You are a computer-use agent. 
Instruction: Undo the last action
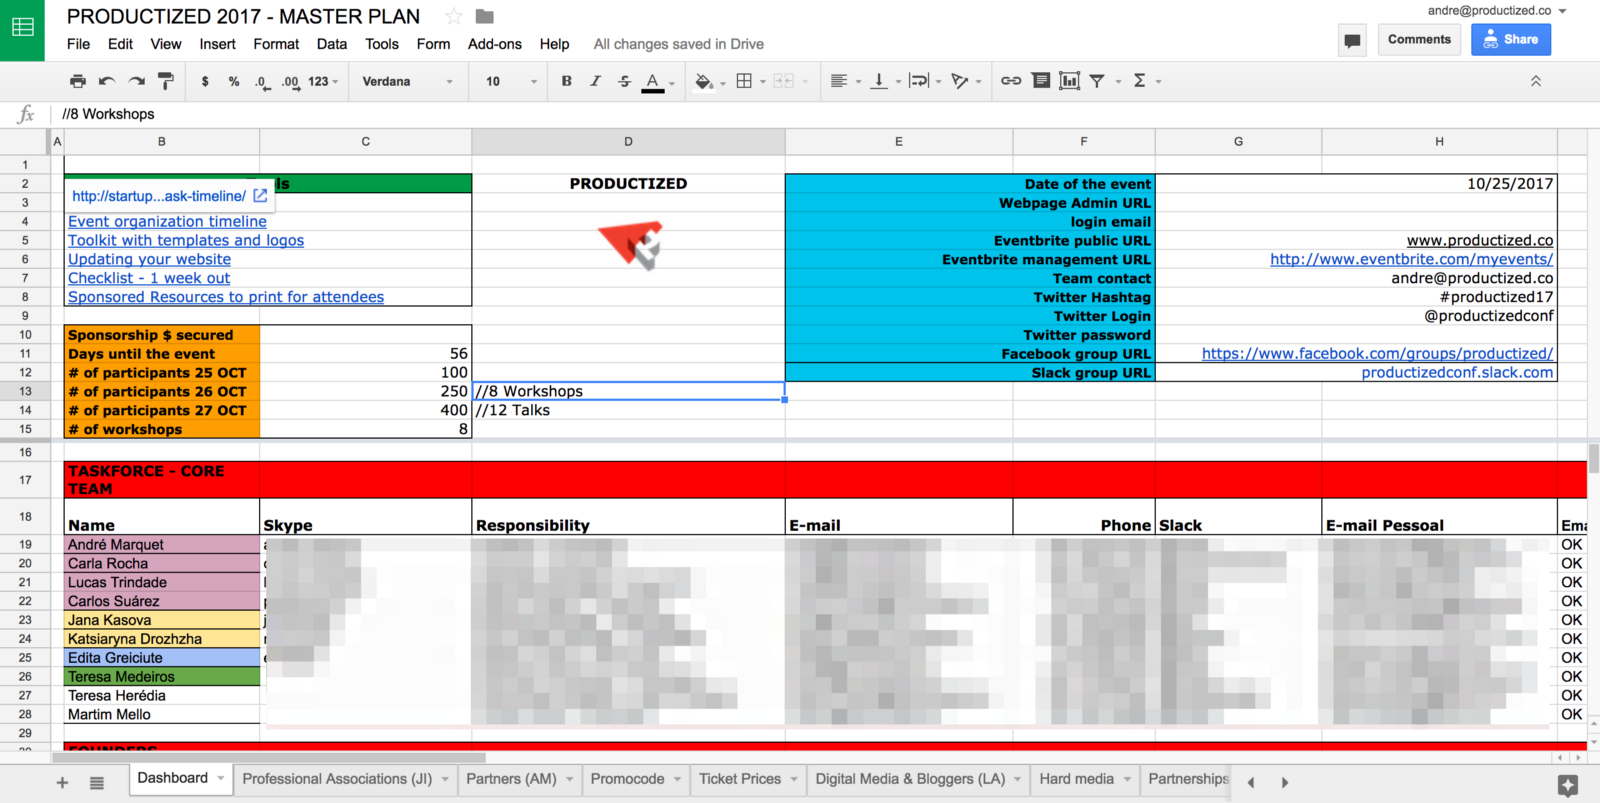click(107, 81)
